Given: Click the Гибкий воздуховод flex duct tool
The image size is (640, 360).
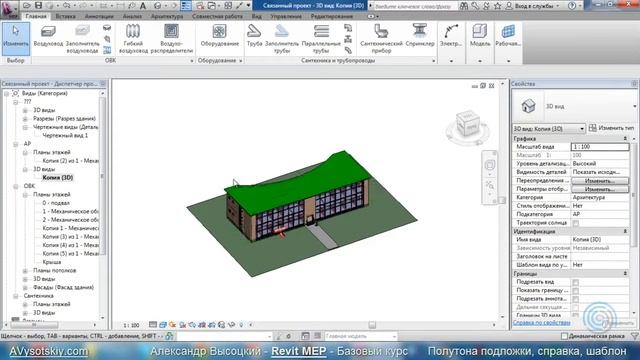Looking at the screenshot, I should (133, 39).
